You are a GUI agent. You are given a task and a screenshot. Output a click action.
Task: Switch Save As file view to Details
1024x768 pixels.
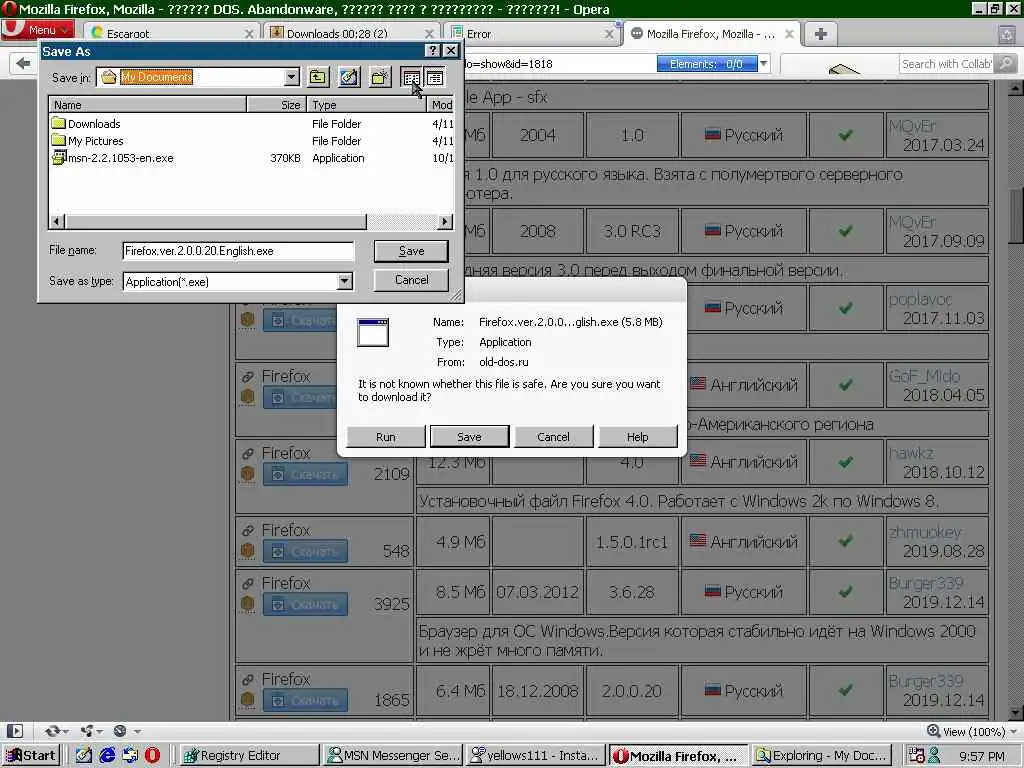point(435,78)
